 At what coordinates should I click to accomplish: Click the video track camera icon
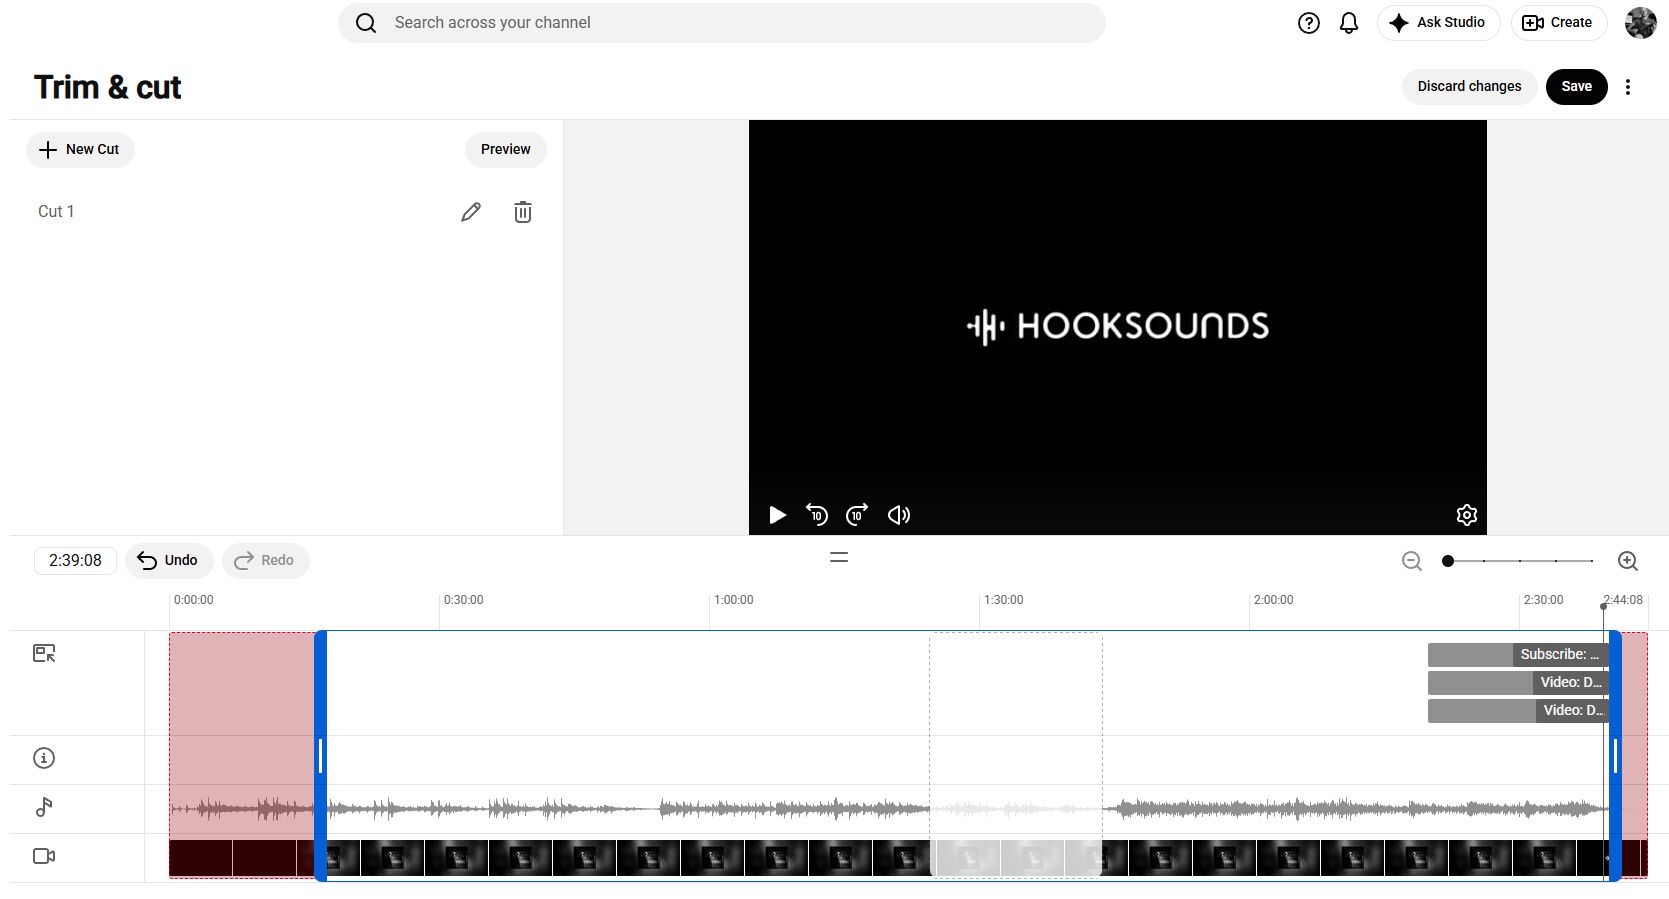point(44,856)
